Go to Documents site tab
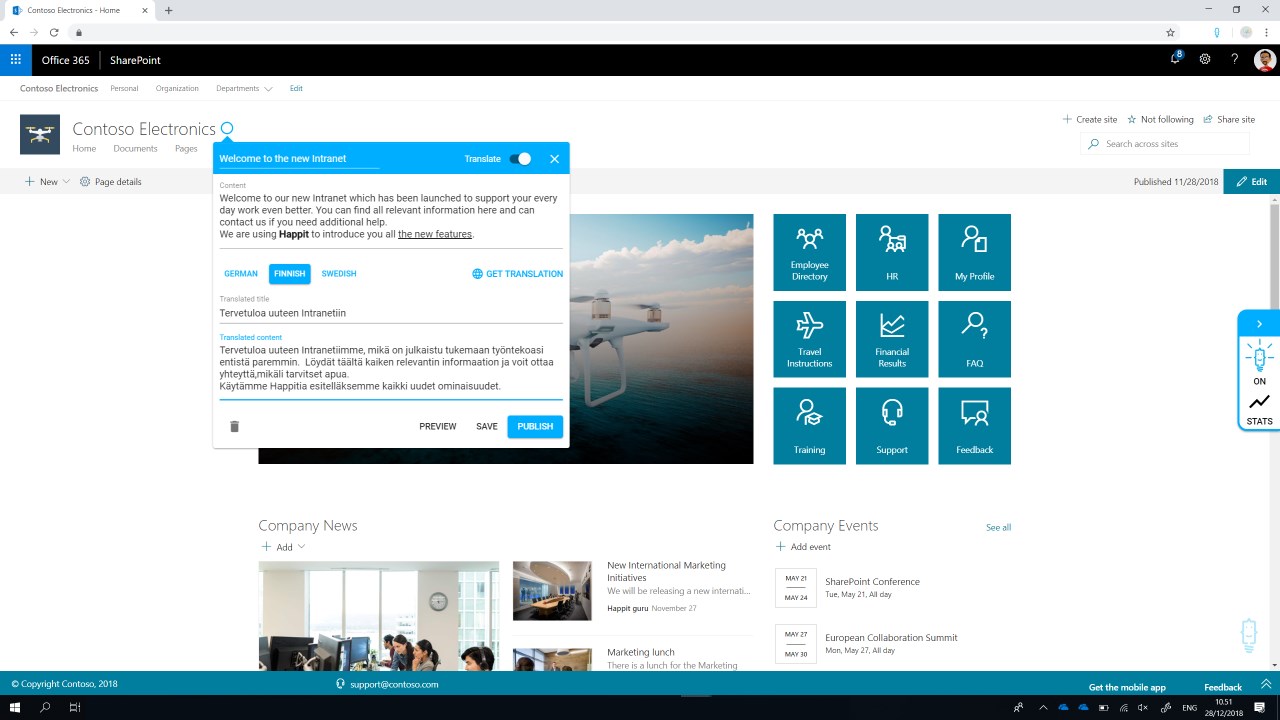The image size is (1280, 720). point(135,148)
